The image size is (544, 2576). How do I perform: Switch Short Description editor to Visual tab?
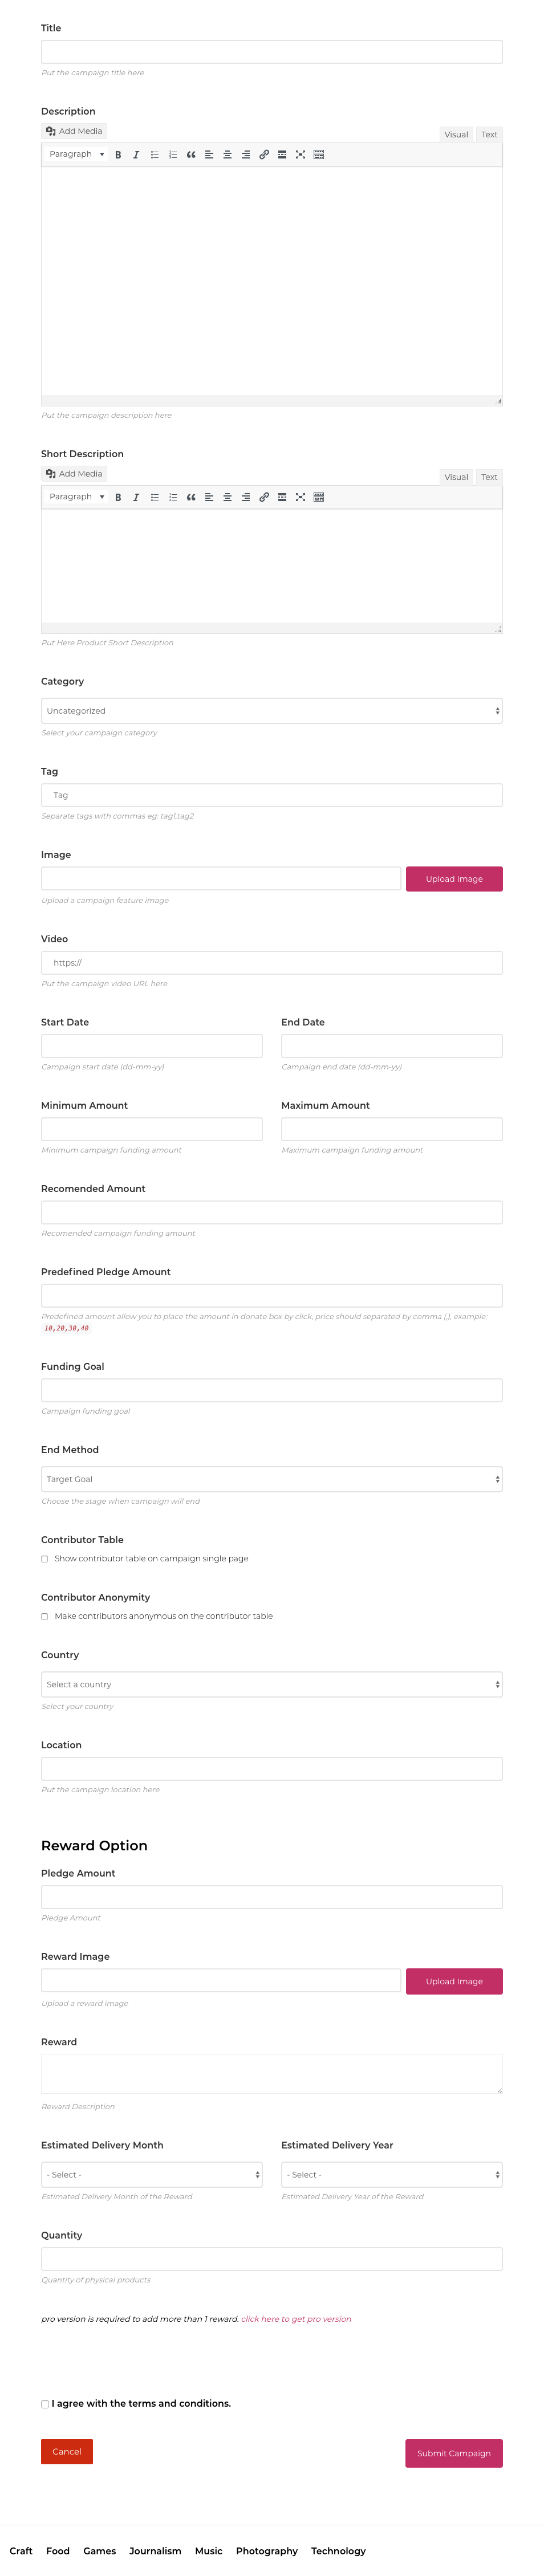(x=456, y=477)
